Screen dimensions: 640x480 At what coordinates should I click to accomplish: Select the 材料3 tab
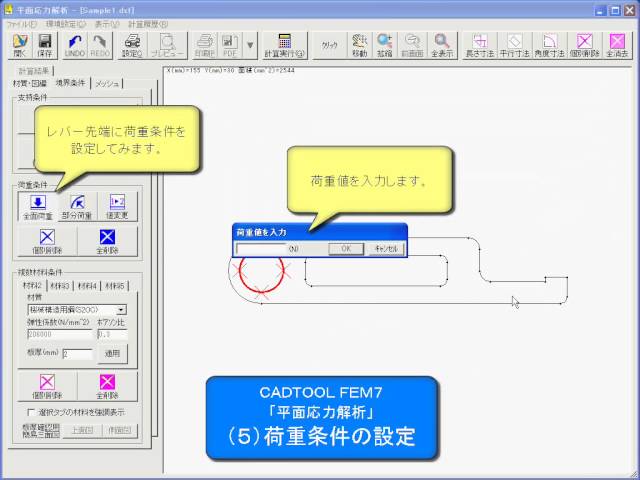tap(60, 286)
